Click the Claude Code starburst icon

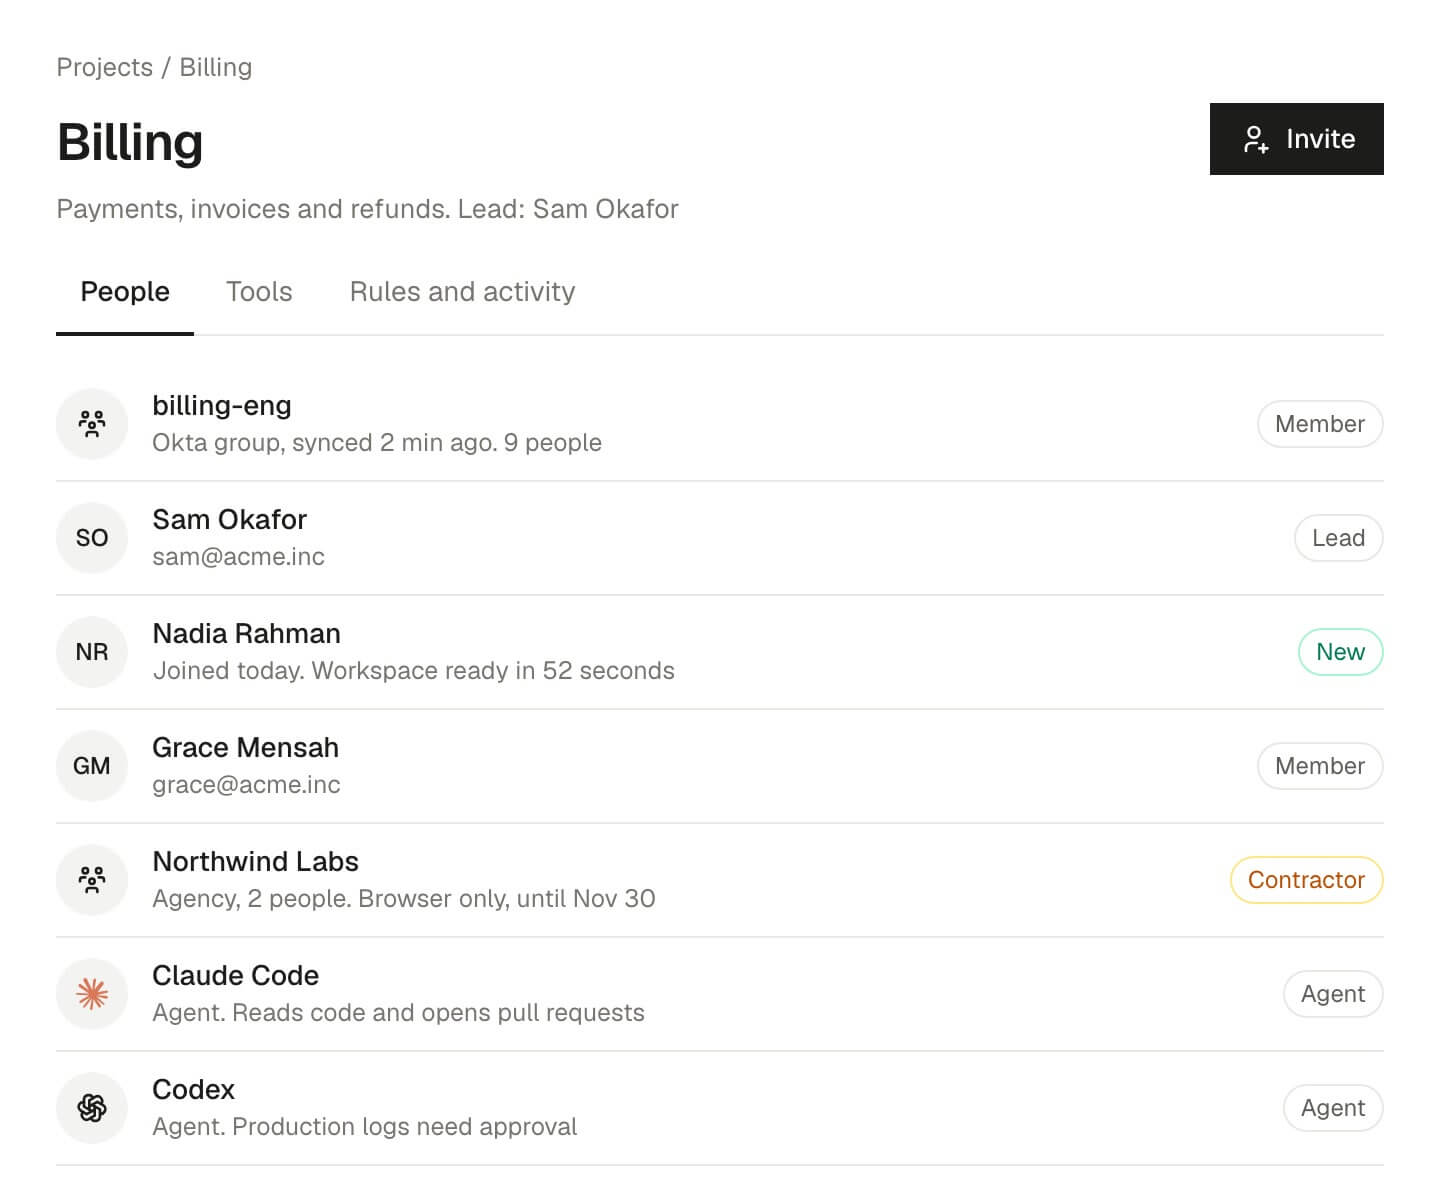[x=92, y=994]
